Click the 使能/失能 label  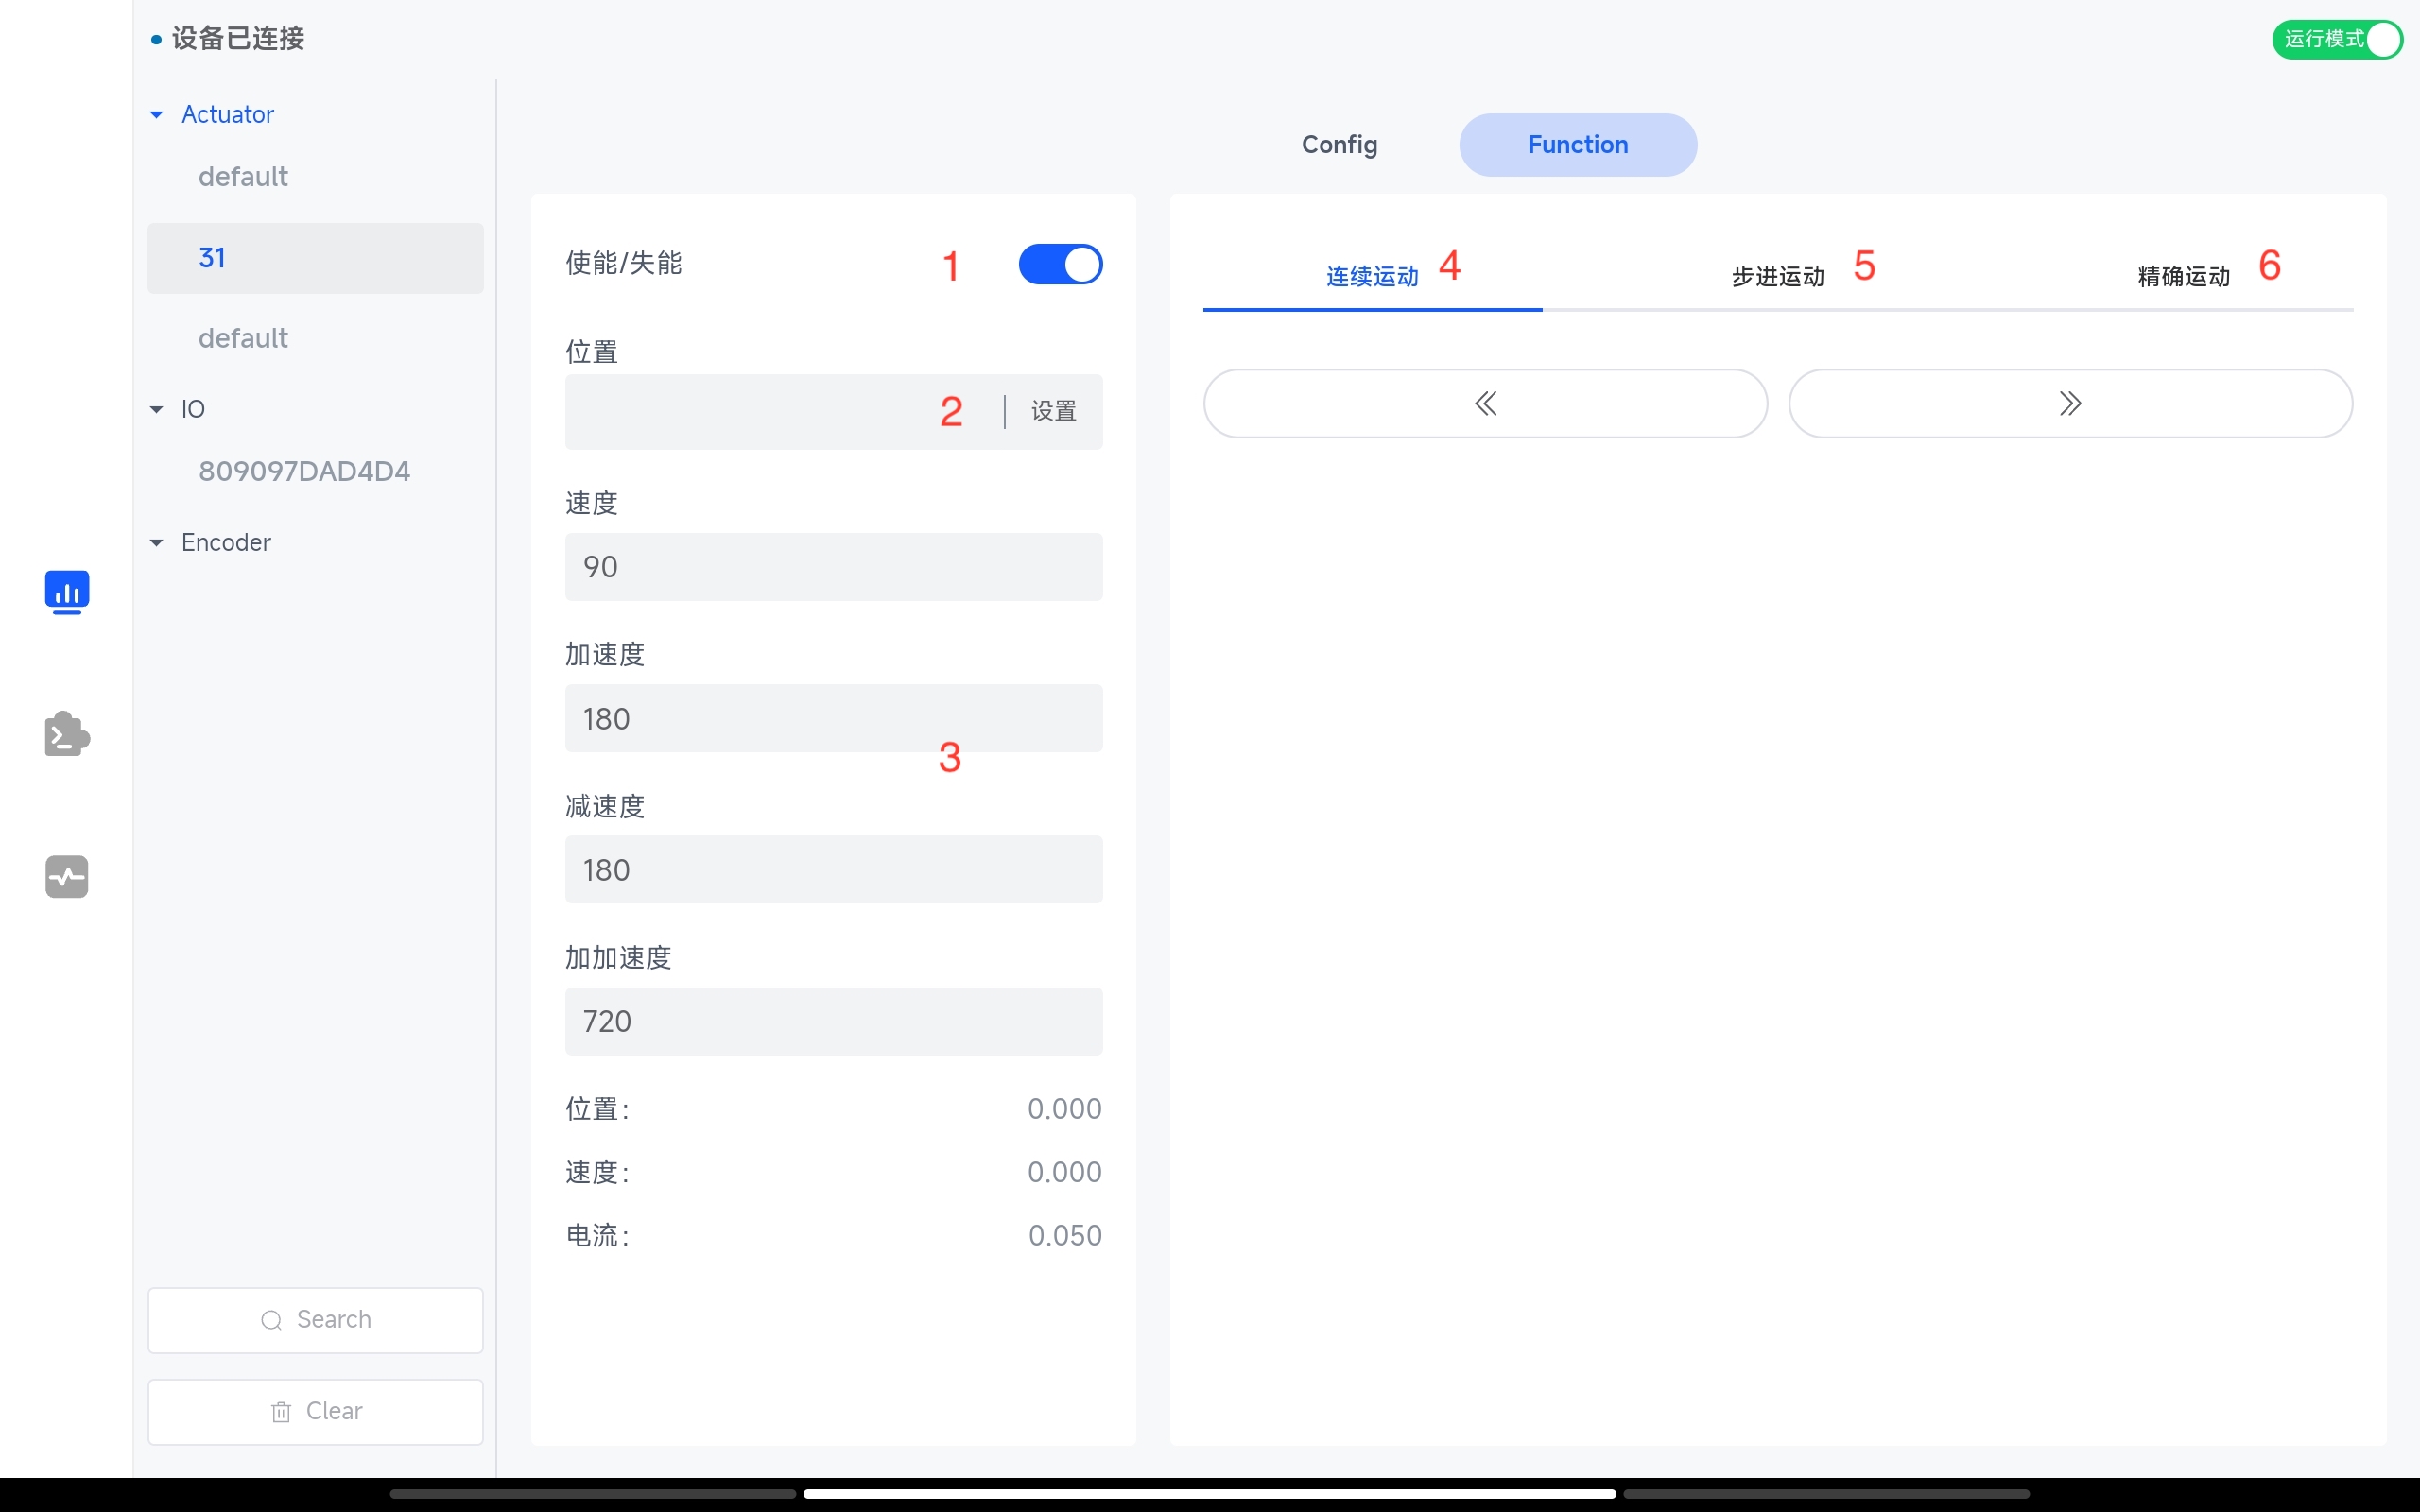(623, 263)
